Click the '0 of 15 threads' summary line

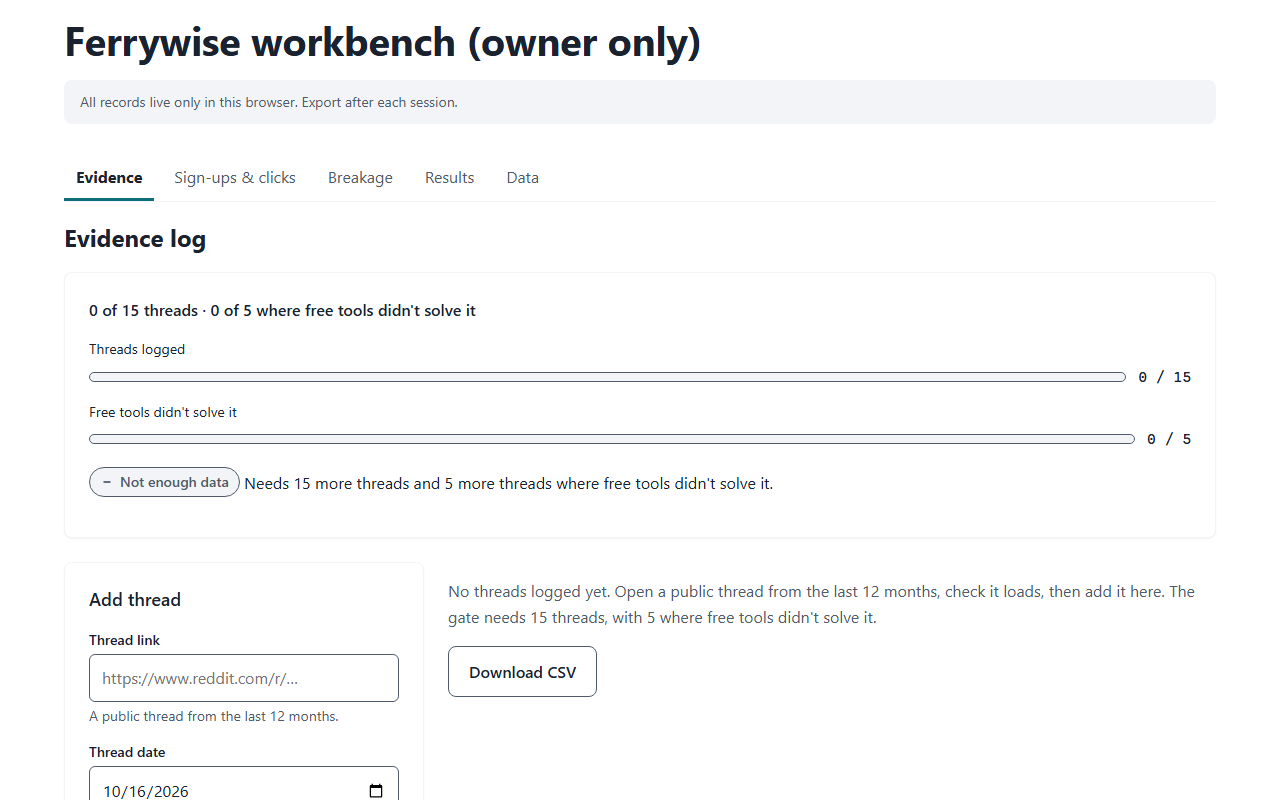pos(282,311)
